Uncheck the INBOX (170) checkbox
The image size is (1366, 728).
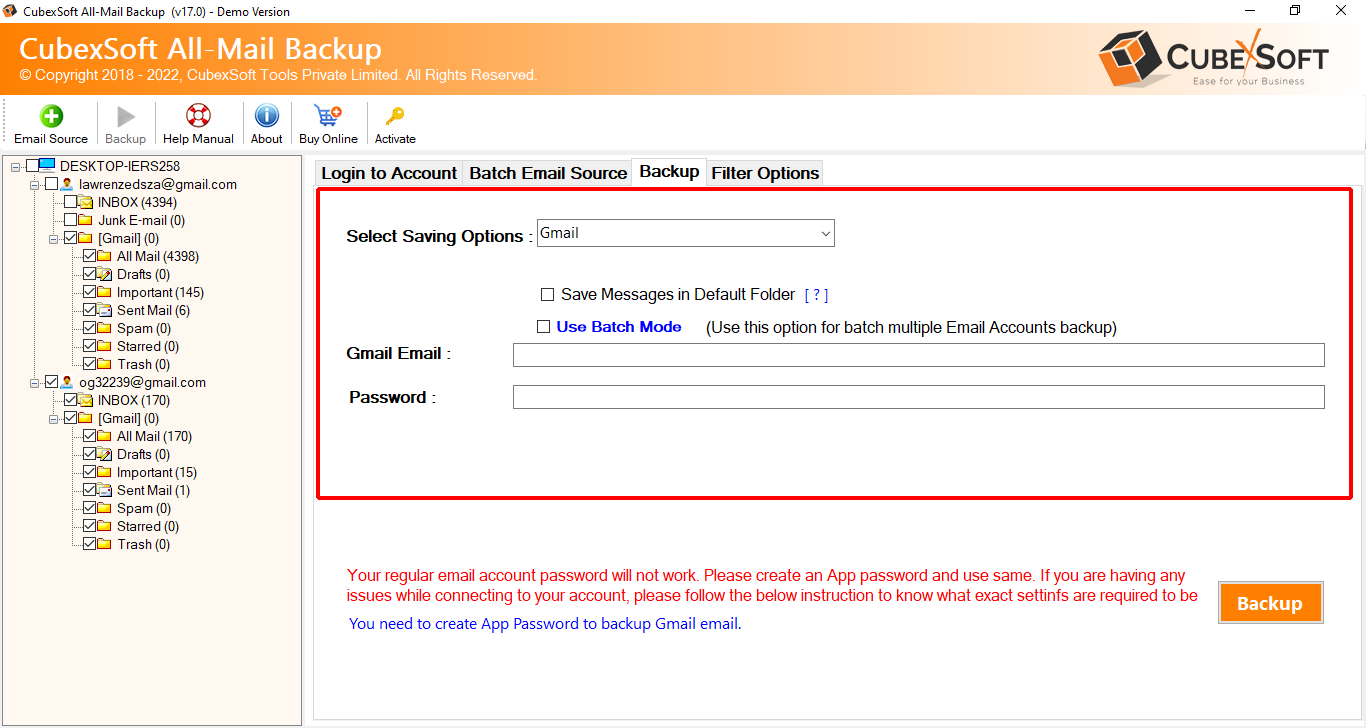71,400
